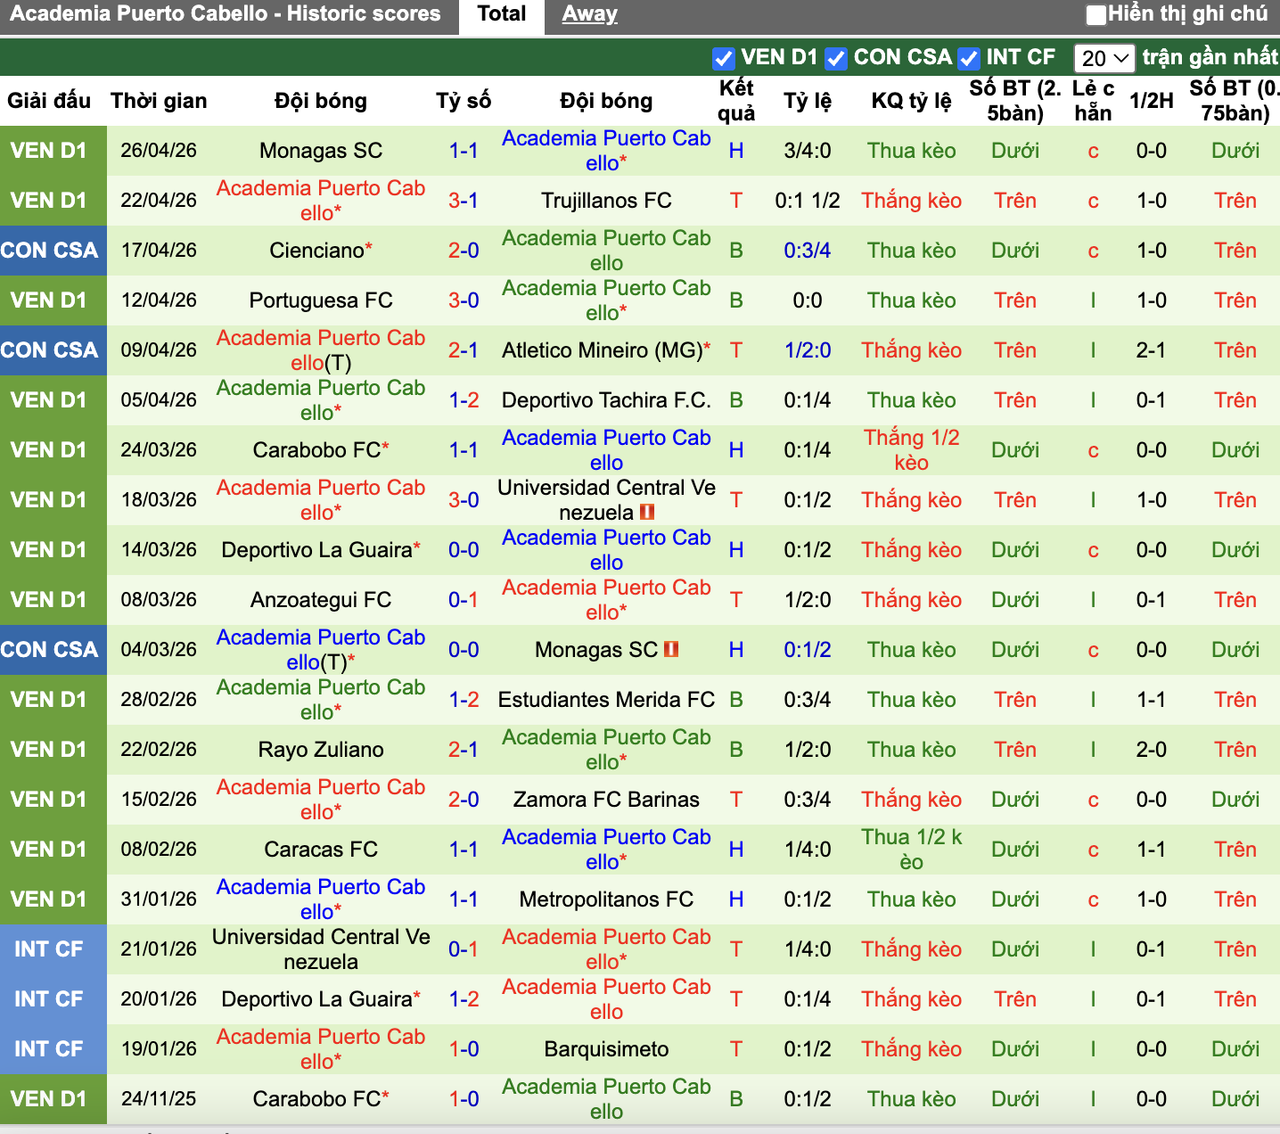Click the 1/2H column header
The width and height of the screenshot is (1280, 1134).
coord(1151,101)
